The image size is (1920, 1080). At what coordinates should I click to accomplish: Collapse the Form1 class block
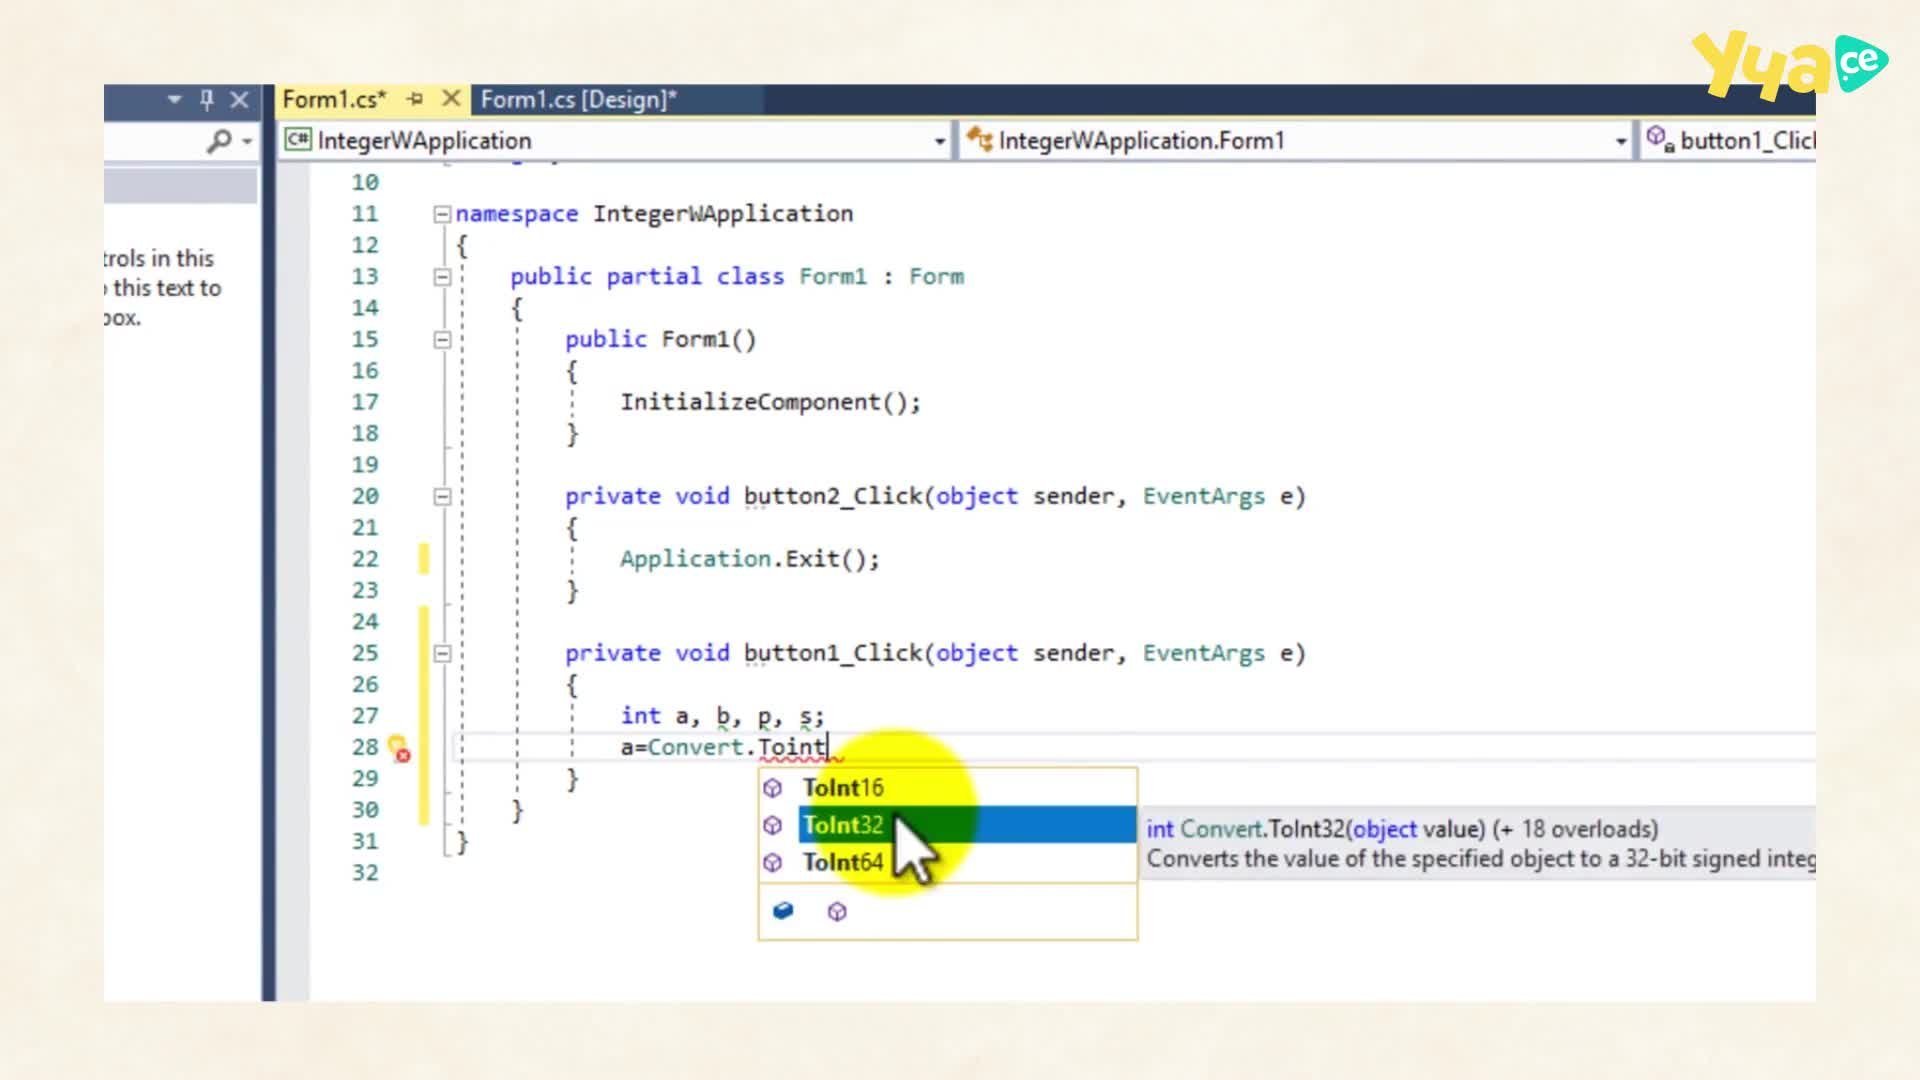[x=442, y=277]
